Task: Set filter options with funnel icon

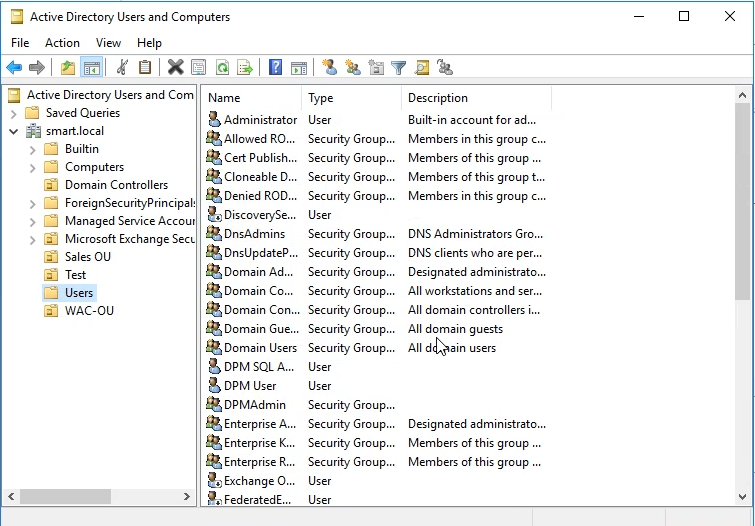Action: pyautogui.click(x=399, y=68)
